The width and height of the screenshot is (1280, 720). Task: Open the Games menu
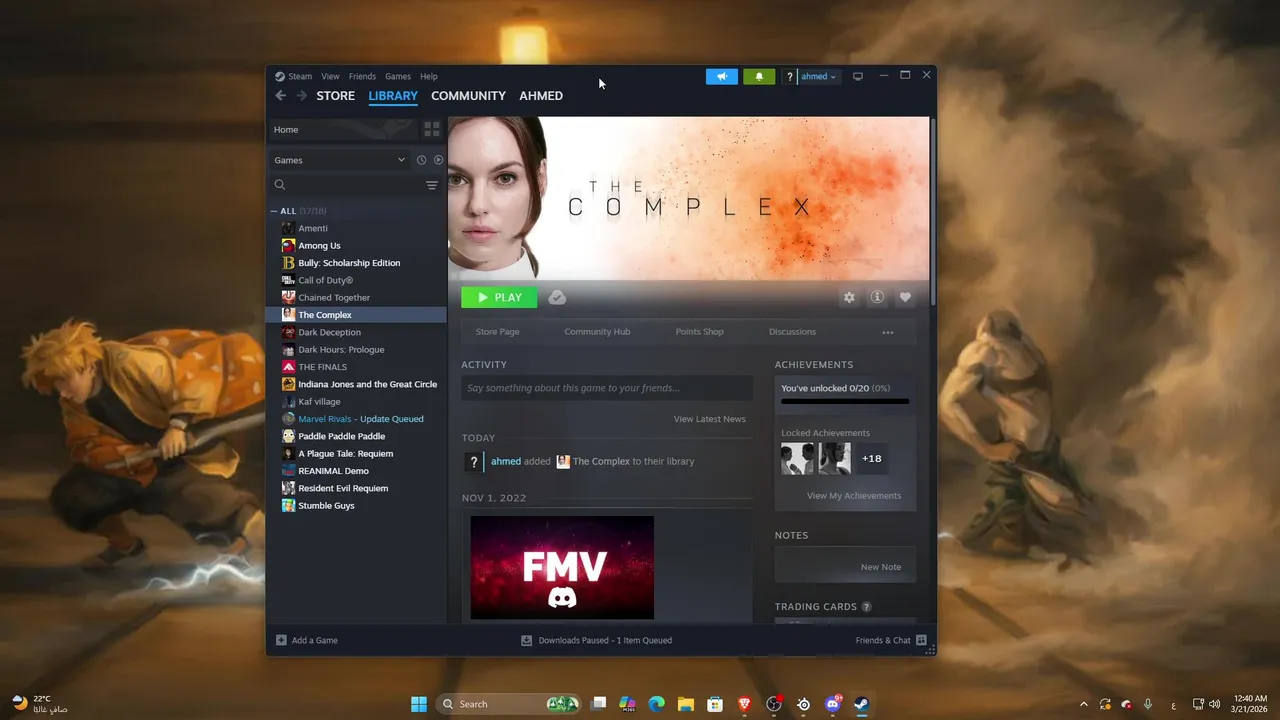tap(398, 76)
